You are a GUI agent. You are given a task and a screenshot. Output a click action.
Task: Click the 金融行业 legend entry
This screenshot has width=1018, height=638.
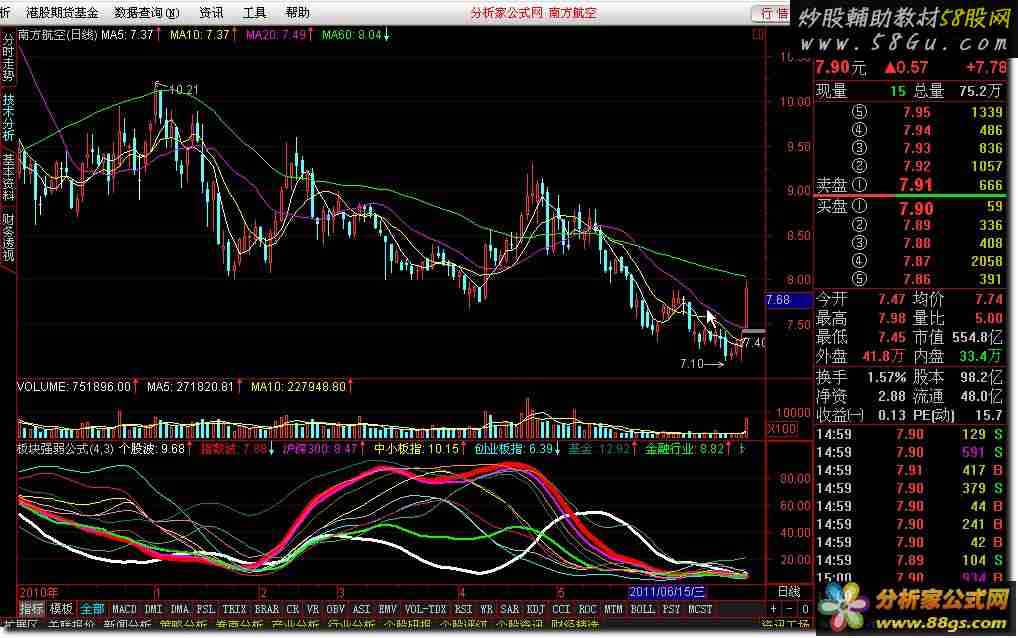(x=684, y=448)
